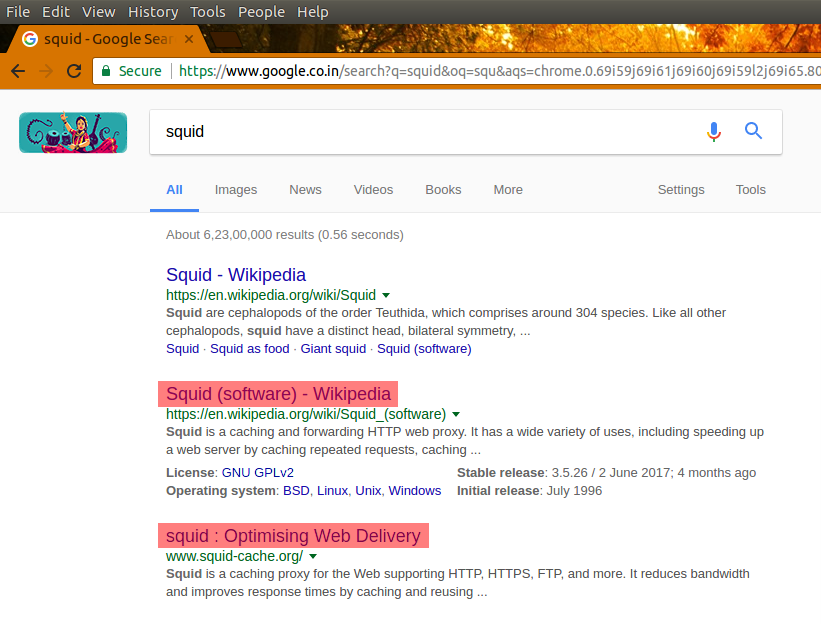Open a new tab with the new-tab button
The height and width of the screenshot is (624, 821).
pyautogui.click(x=226, y=39)
